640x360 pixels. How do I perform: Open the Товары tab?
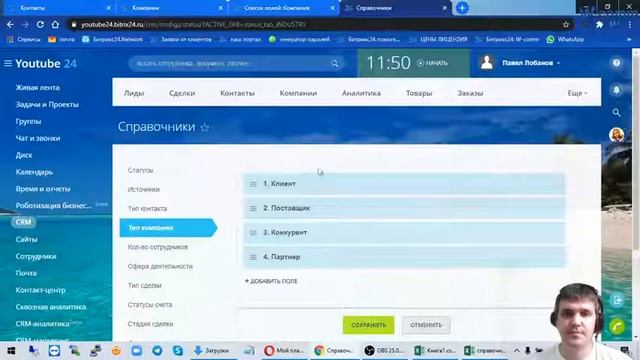(419, 93)
